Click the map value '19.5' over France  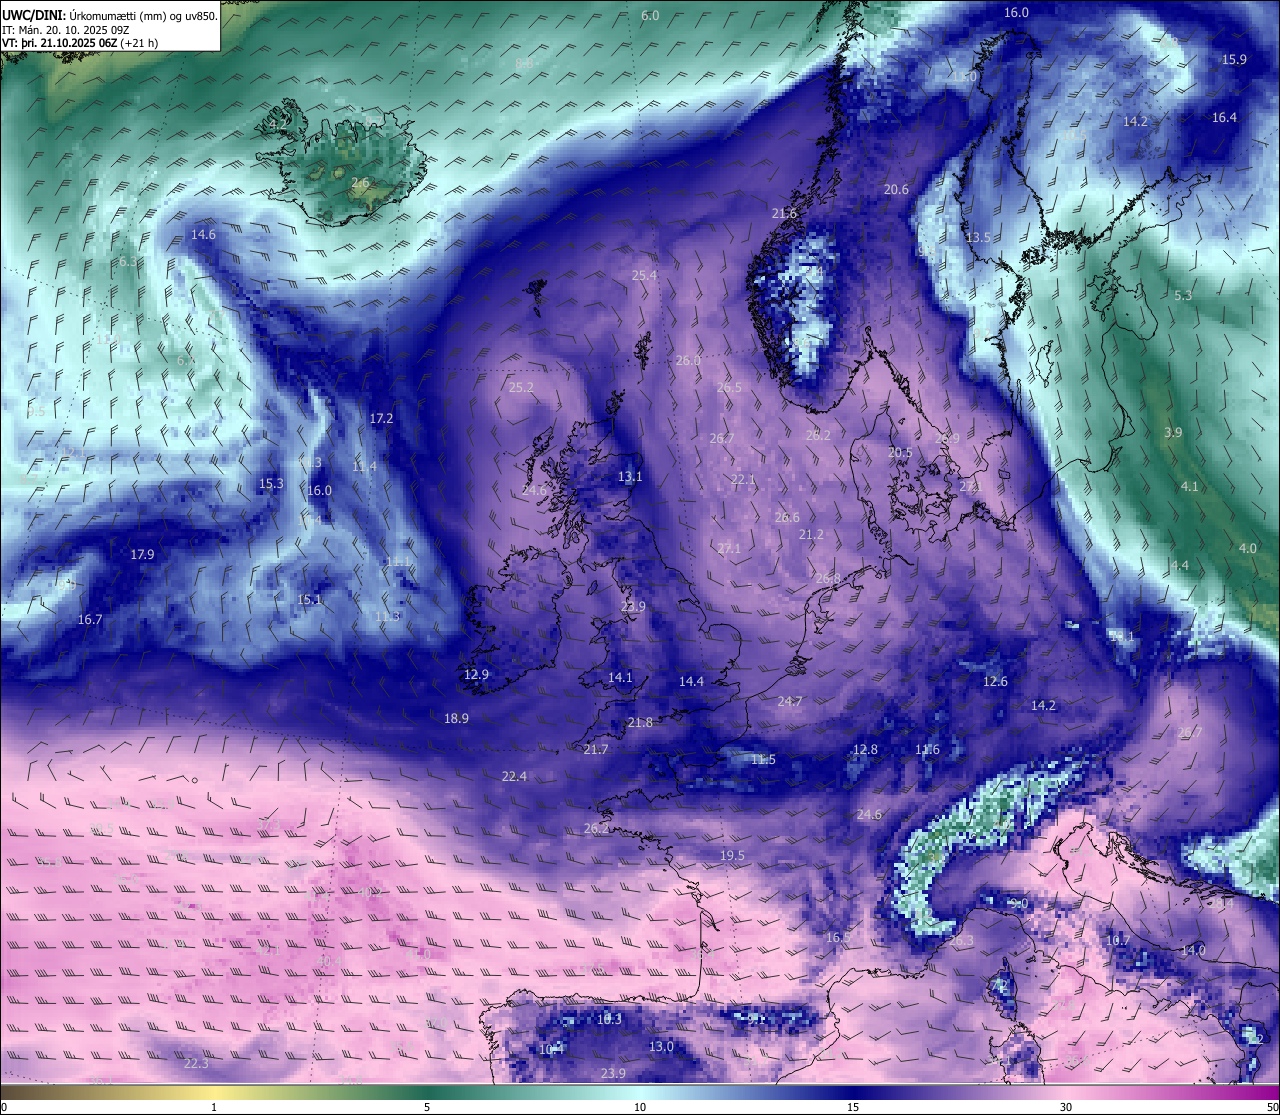[732, 856]
